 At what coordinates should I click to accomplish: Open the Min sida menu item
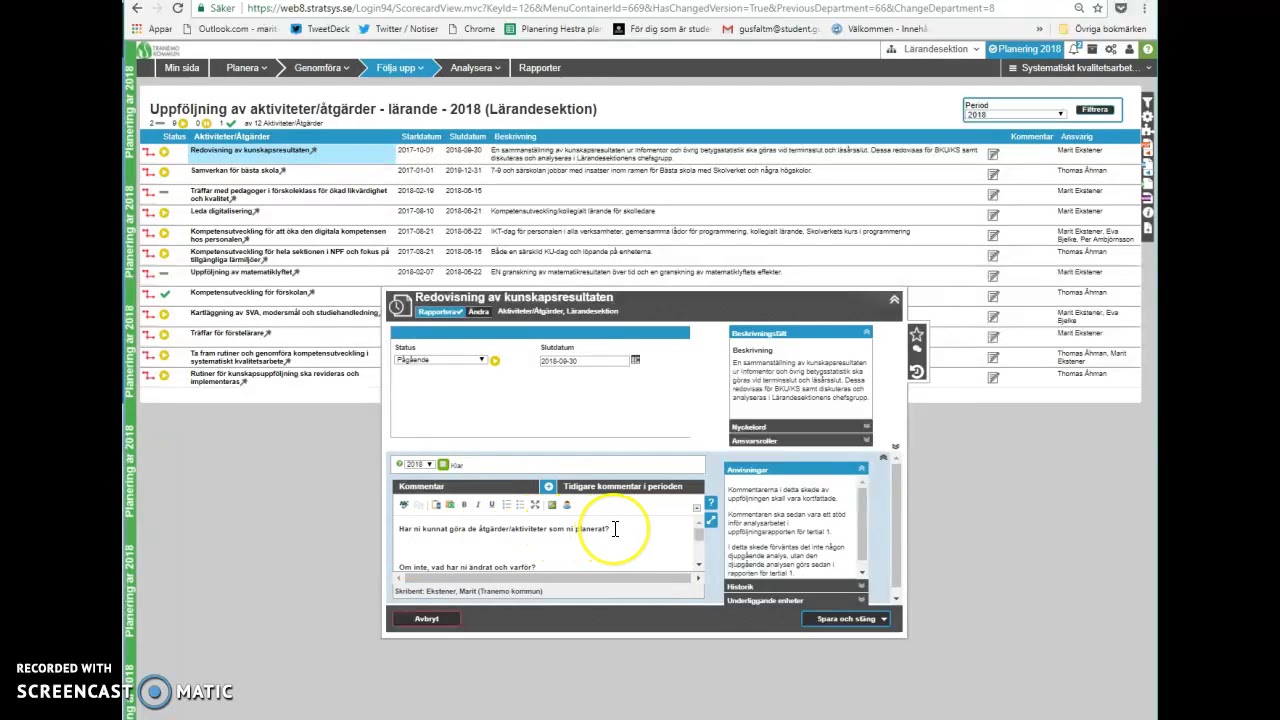[x=182, y=68]
